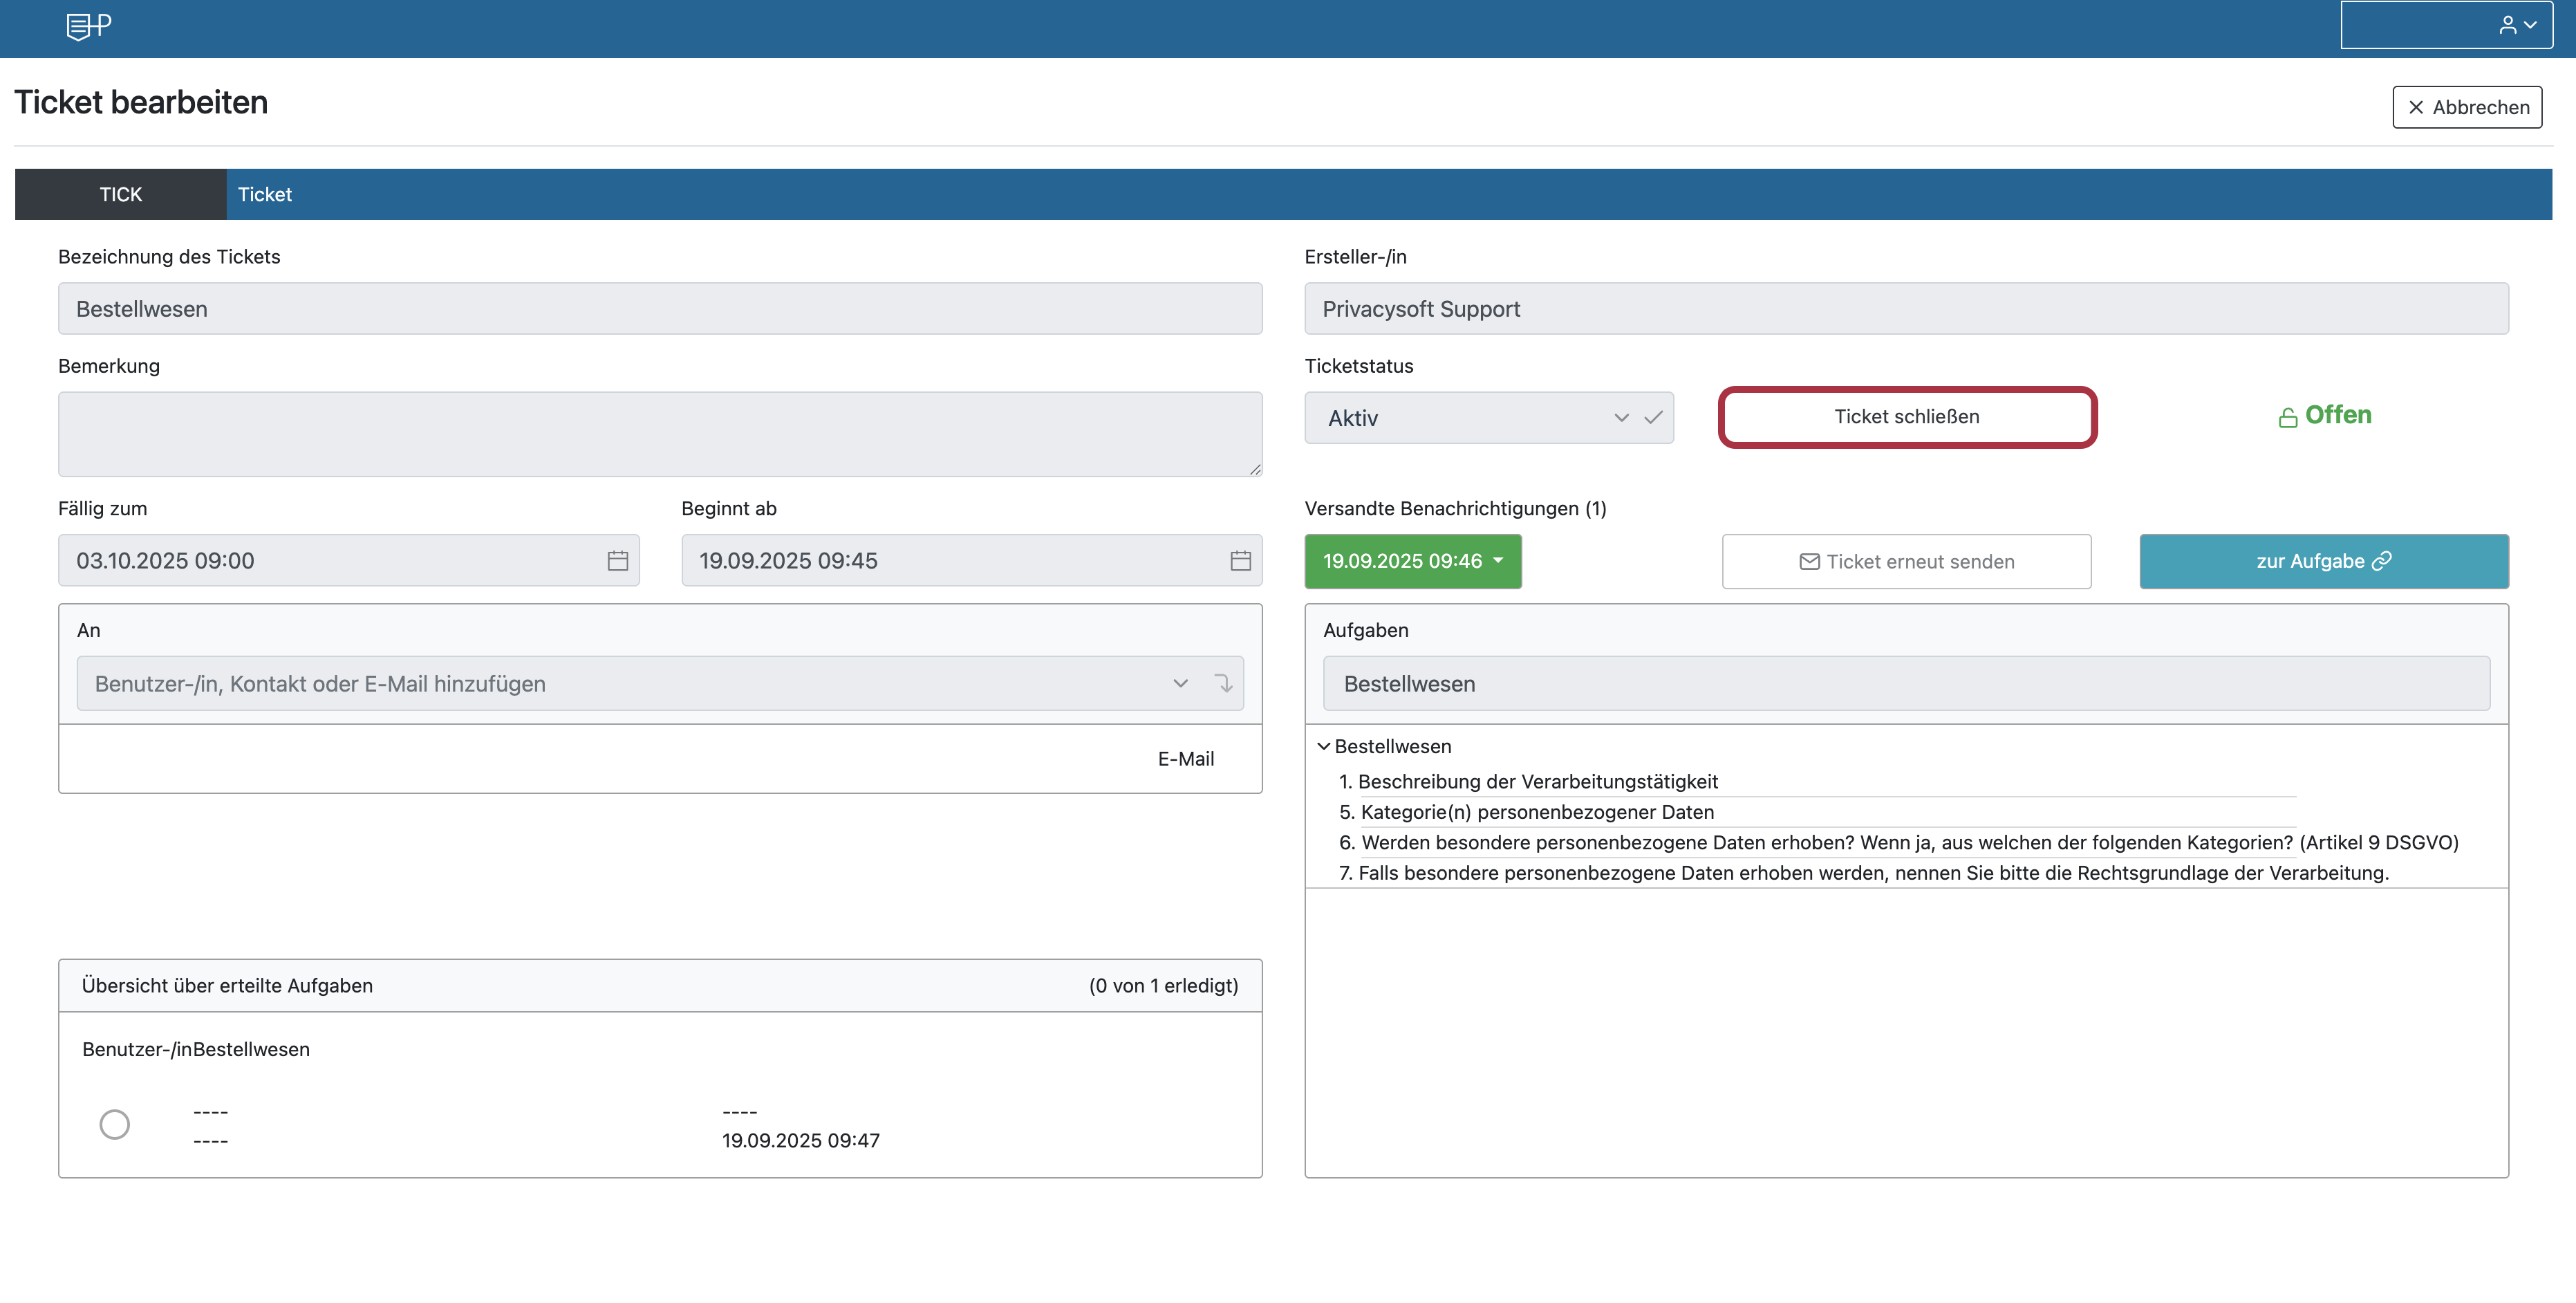Click the add-recipient arrow icon
This screenshot has height=1303, width=2576.
[1223, 684]
